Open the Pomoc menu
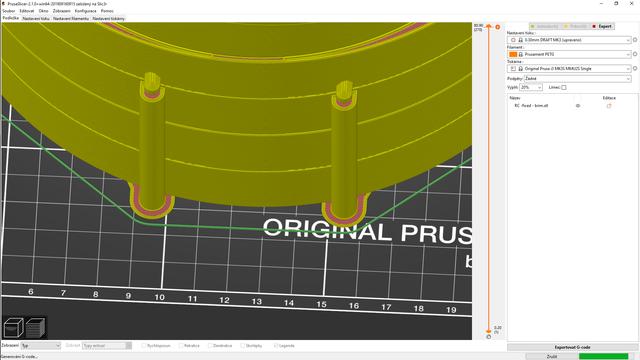This screenshot has height=360, width=640. coord(107,11)
